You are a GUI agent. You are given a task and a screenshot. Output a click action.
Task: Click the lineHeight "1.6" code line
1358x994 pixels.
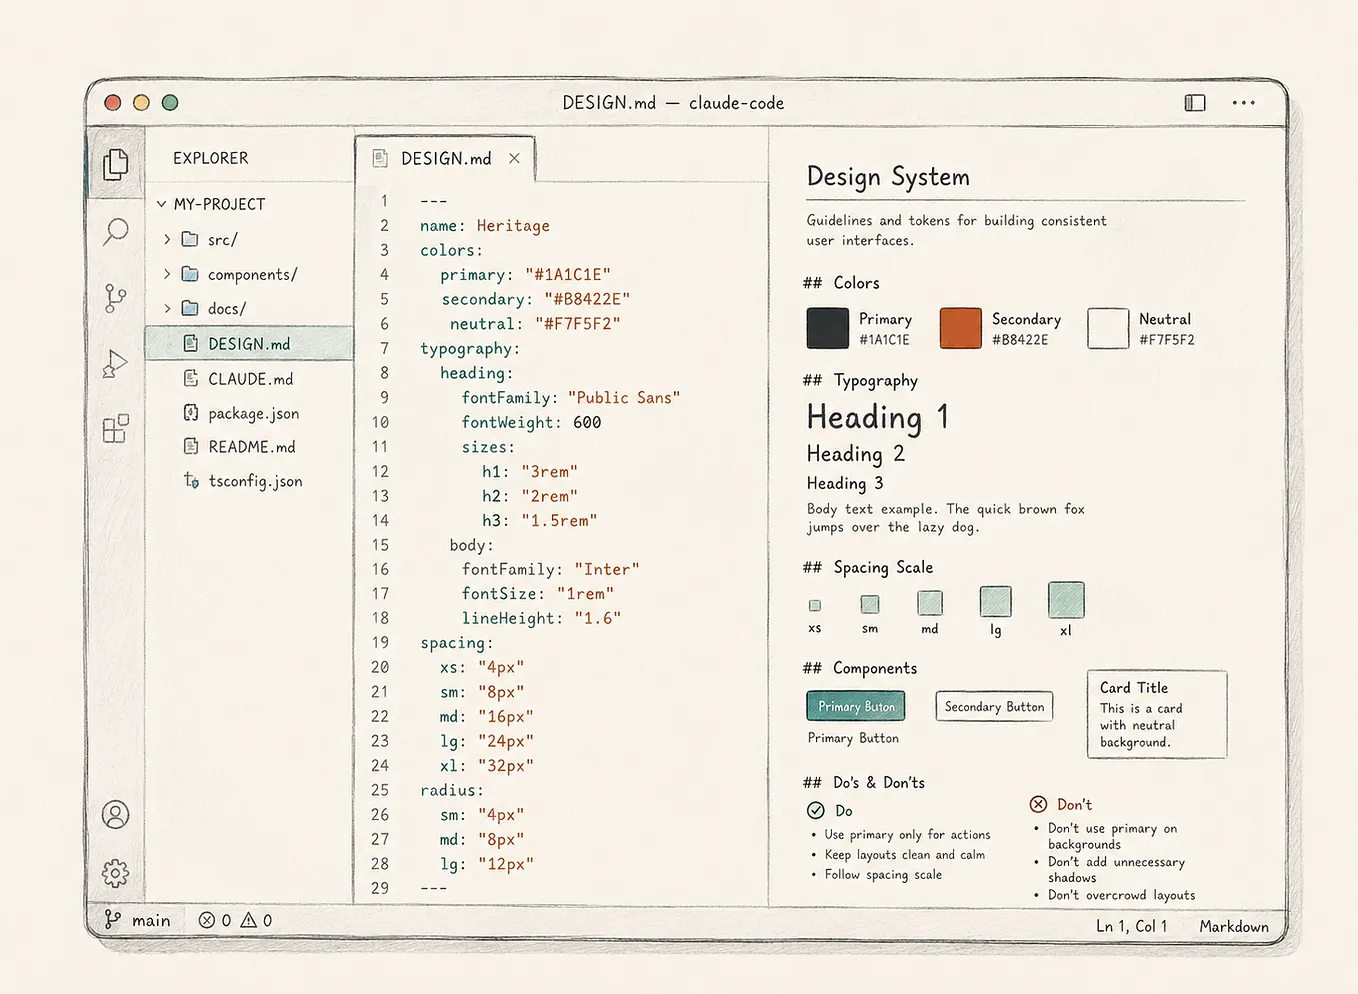click(x=541, y=618)
